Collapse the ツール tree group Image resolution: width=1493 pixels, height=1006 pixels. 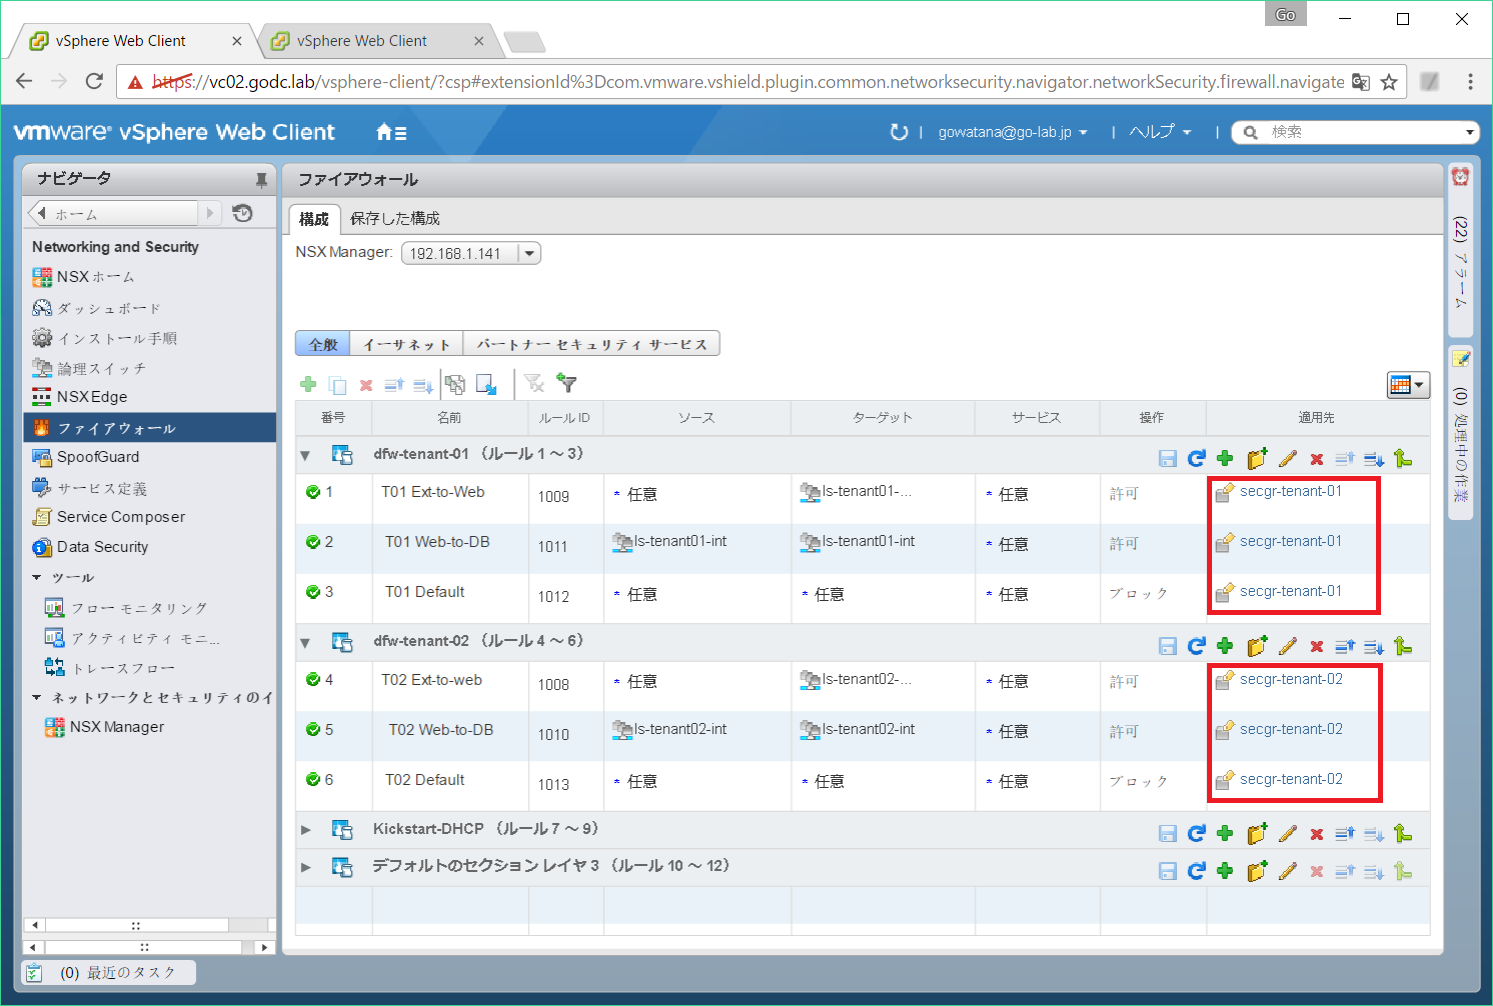pos(37,577)
